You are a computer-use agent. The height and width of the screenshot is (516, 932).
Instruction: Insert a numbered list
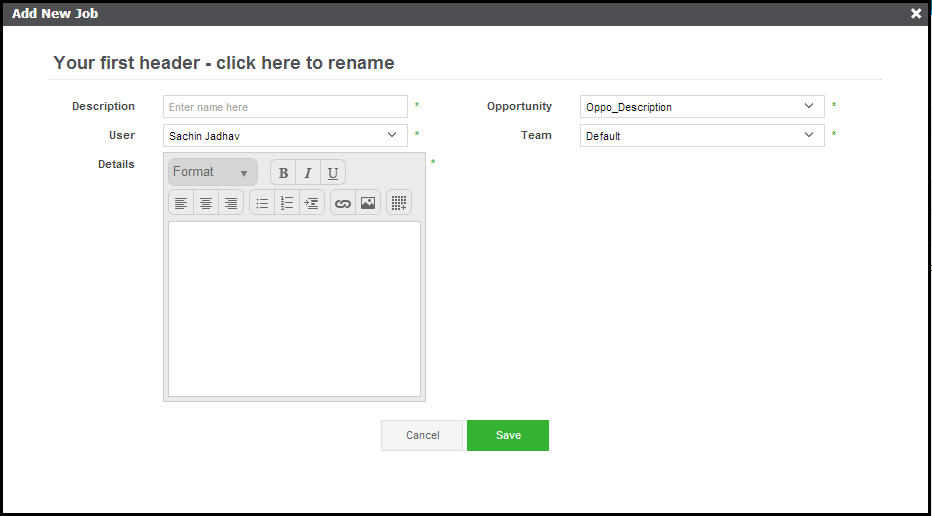point(287,203)
